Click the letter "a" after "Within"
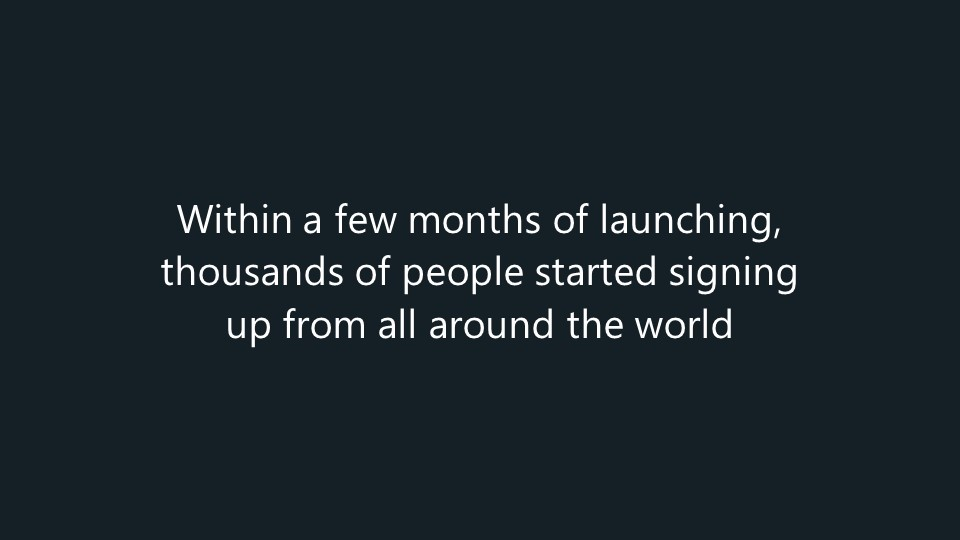The height and width of the screenshot is (540, 960). pos(313,222)
